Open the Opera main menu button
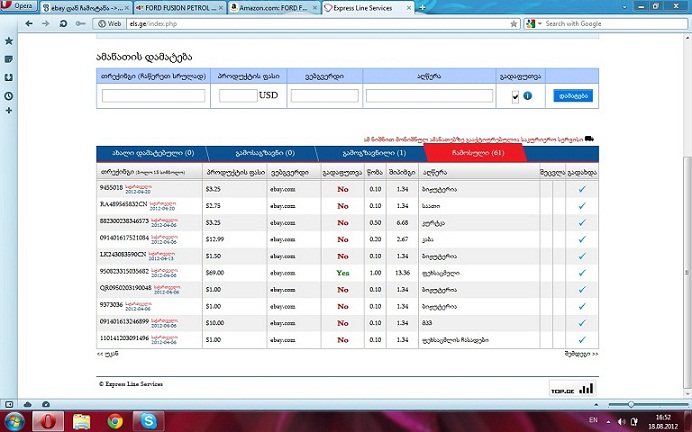This screenshot has width=692, height=432. (18, 6)
